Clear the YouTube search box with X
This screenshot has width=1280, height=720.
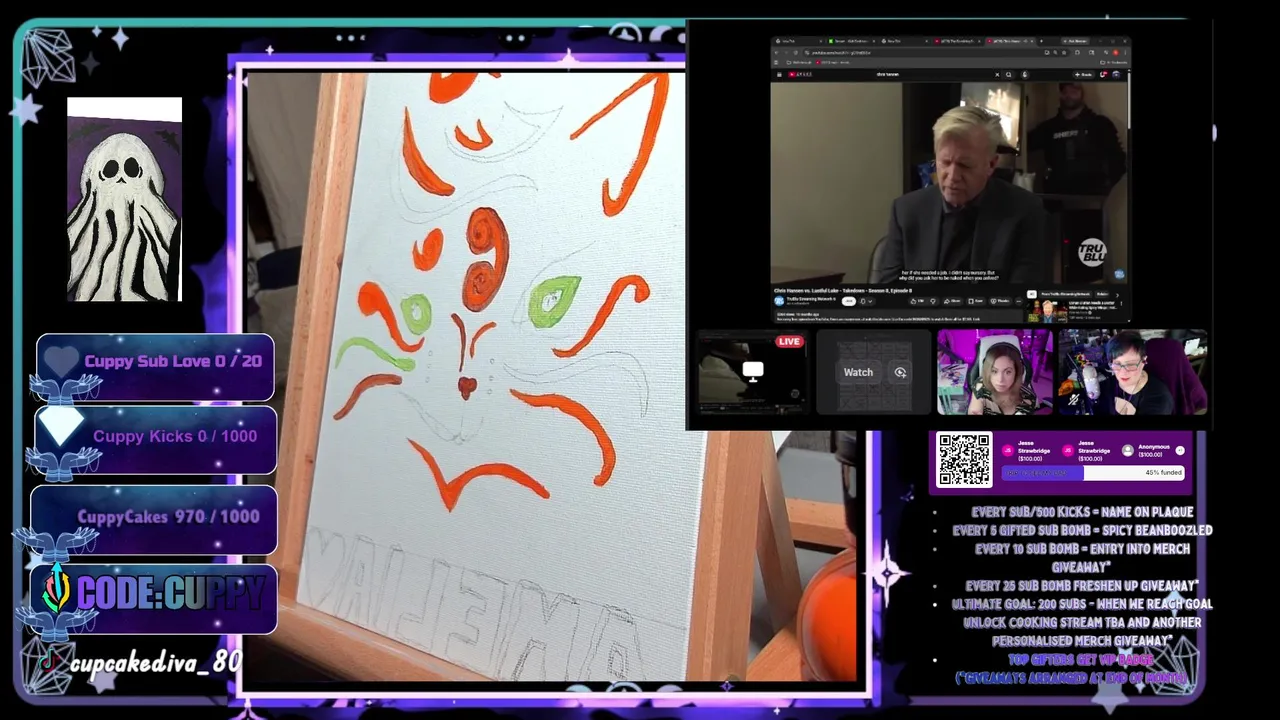click(x=997, y=74)
